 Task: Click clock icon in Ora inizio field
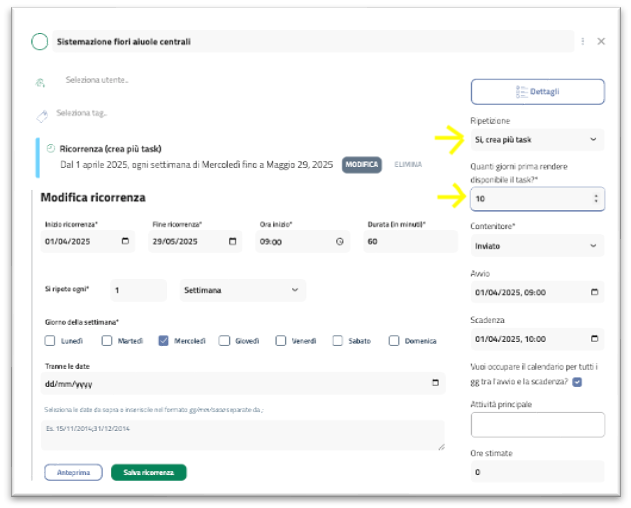(x=340, y=241)
